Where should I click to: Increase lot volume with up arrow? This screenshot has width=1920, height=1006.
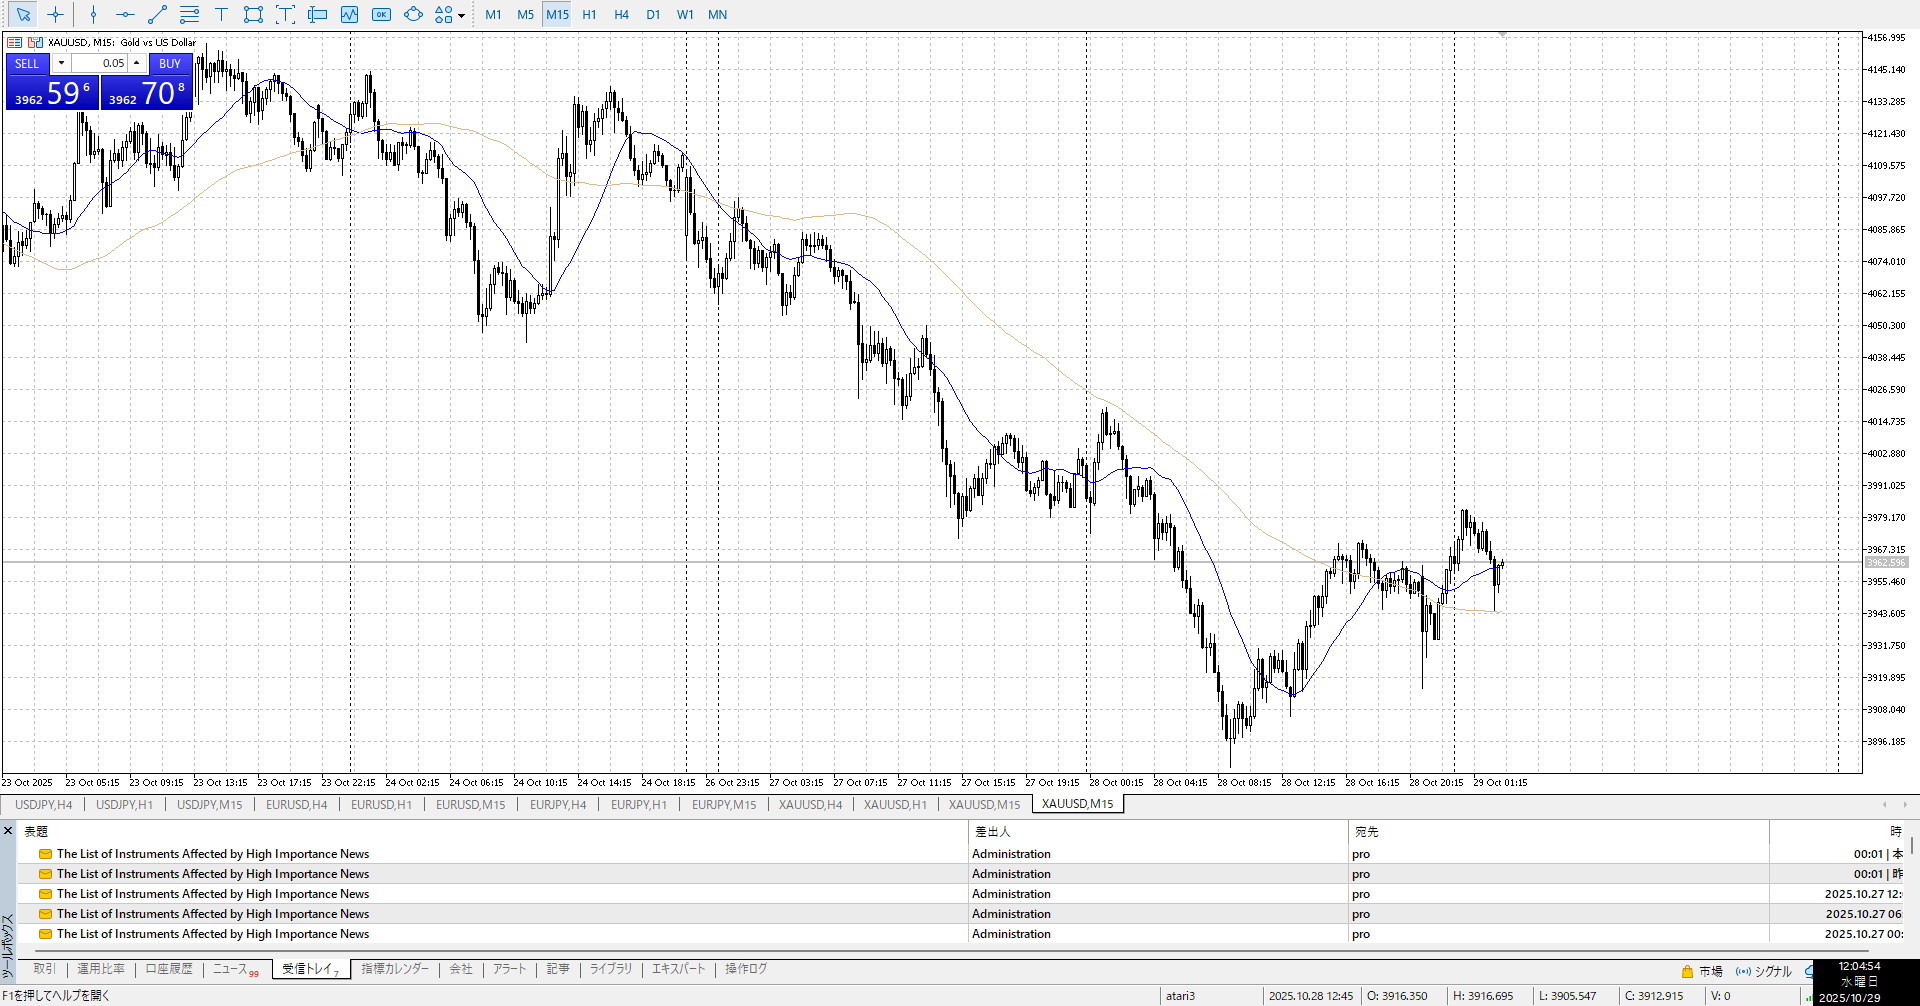click(x=137, y=63)
